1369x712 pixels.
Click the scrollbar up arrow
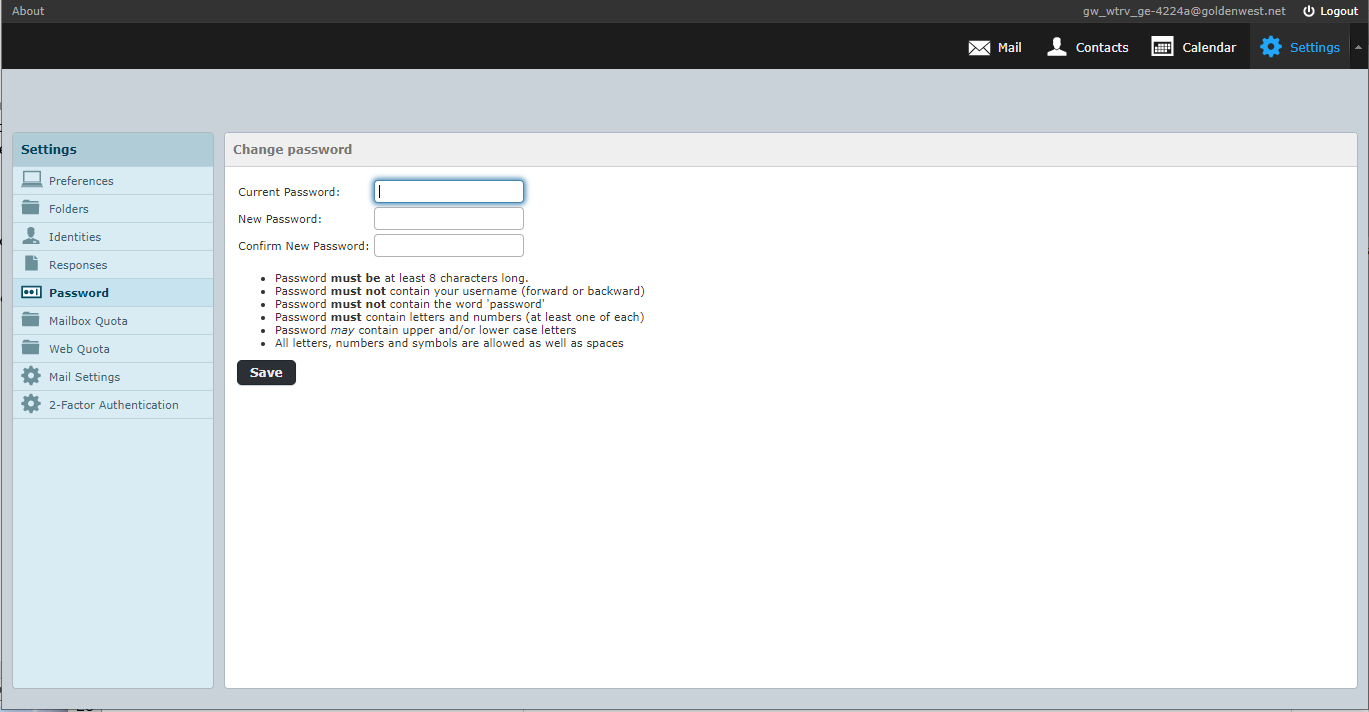1358,46
